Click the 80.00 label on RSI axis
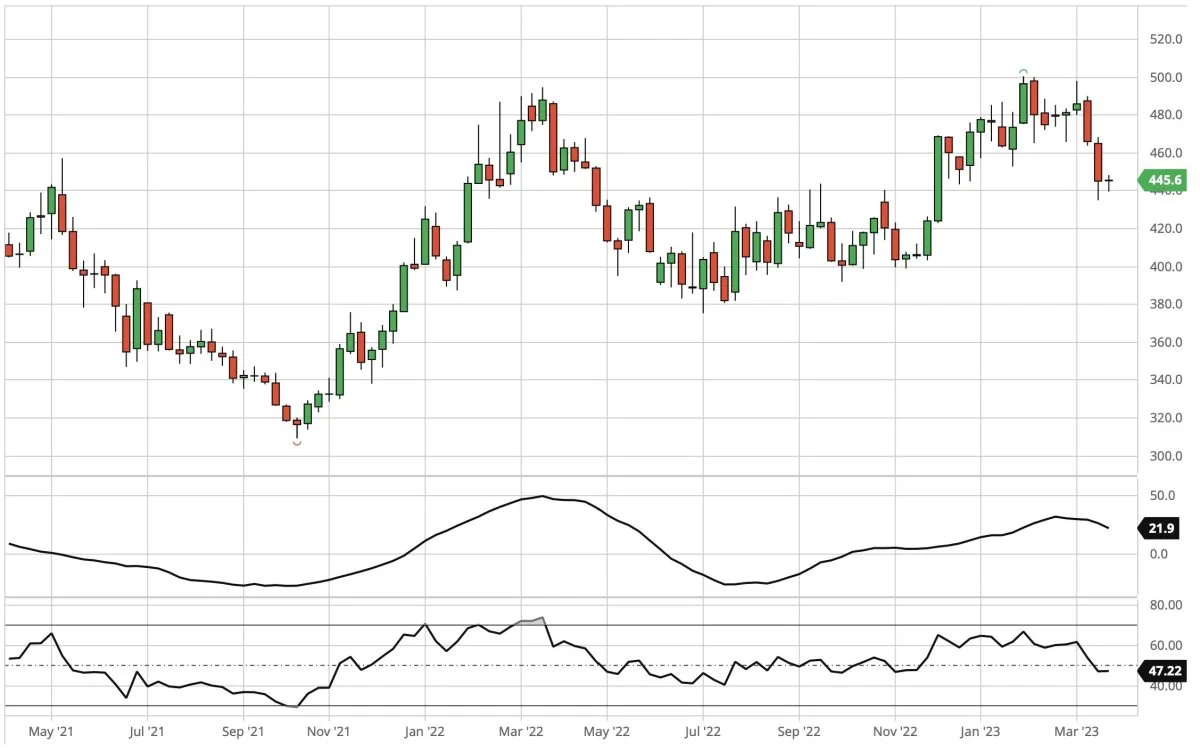Viewport: 1200px width, 752px height. (1166, 605)
